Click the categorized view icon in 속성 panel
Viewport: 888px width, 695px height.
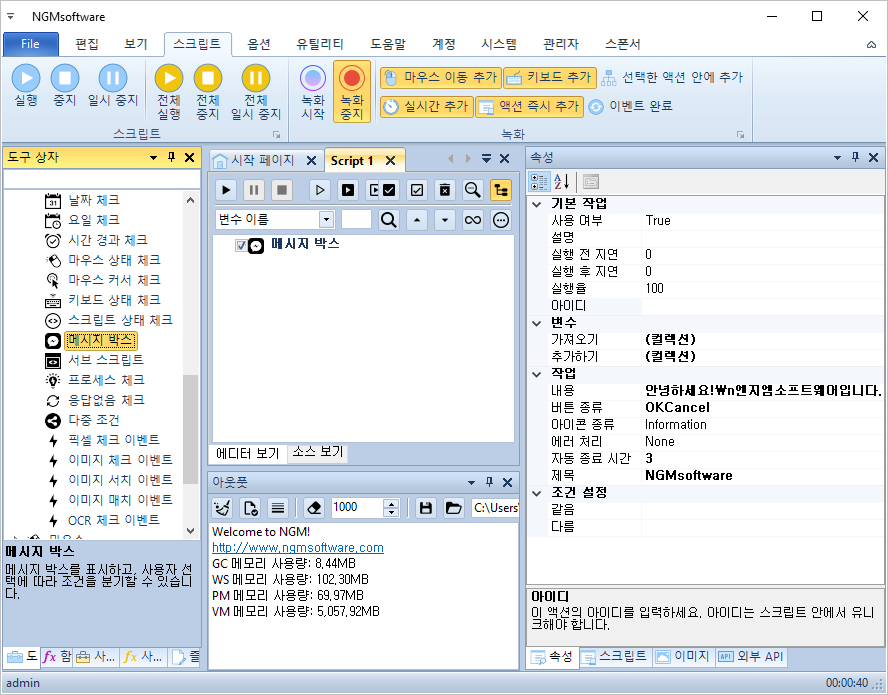(x=539, y=182)
